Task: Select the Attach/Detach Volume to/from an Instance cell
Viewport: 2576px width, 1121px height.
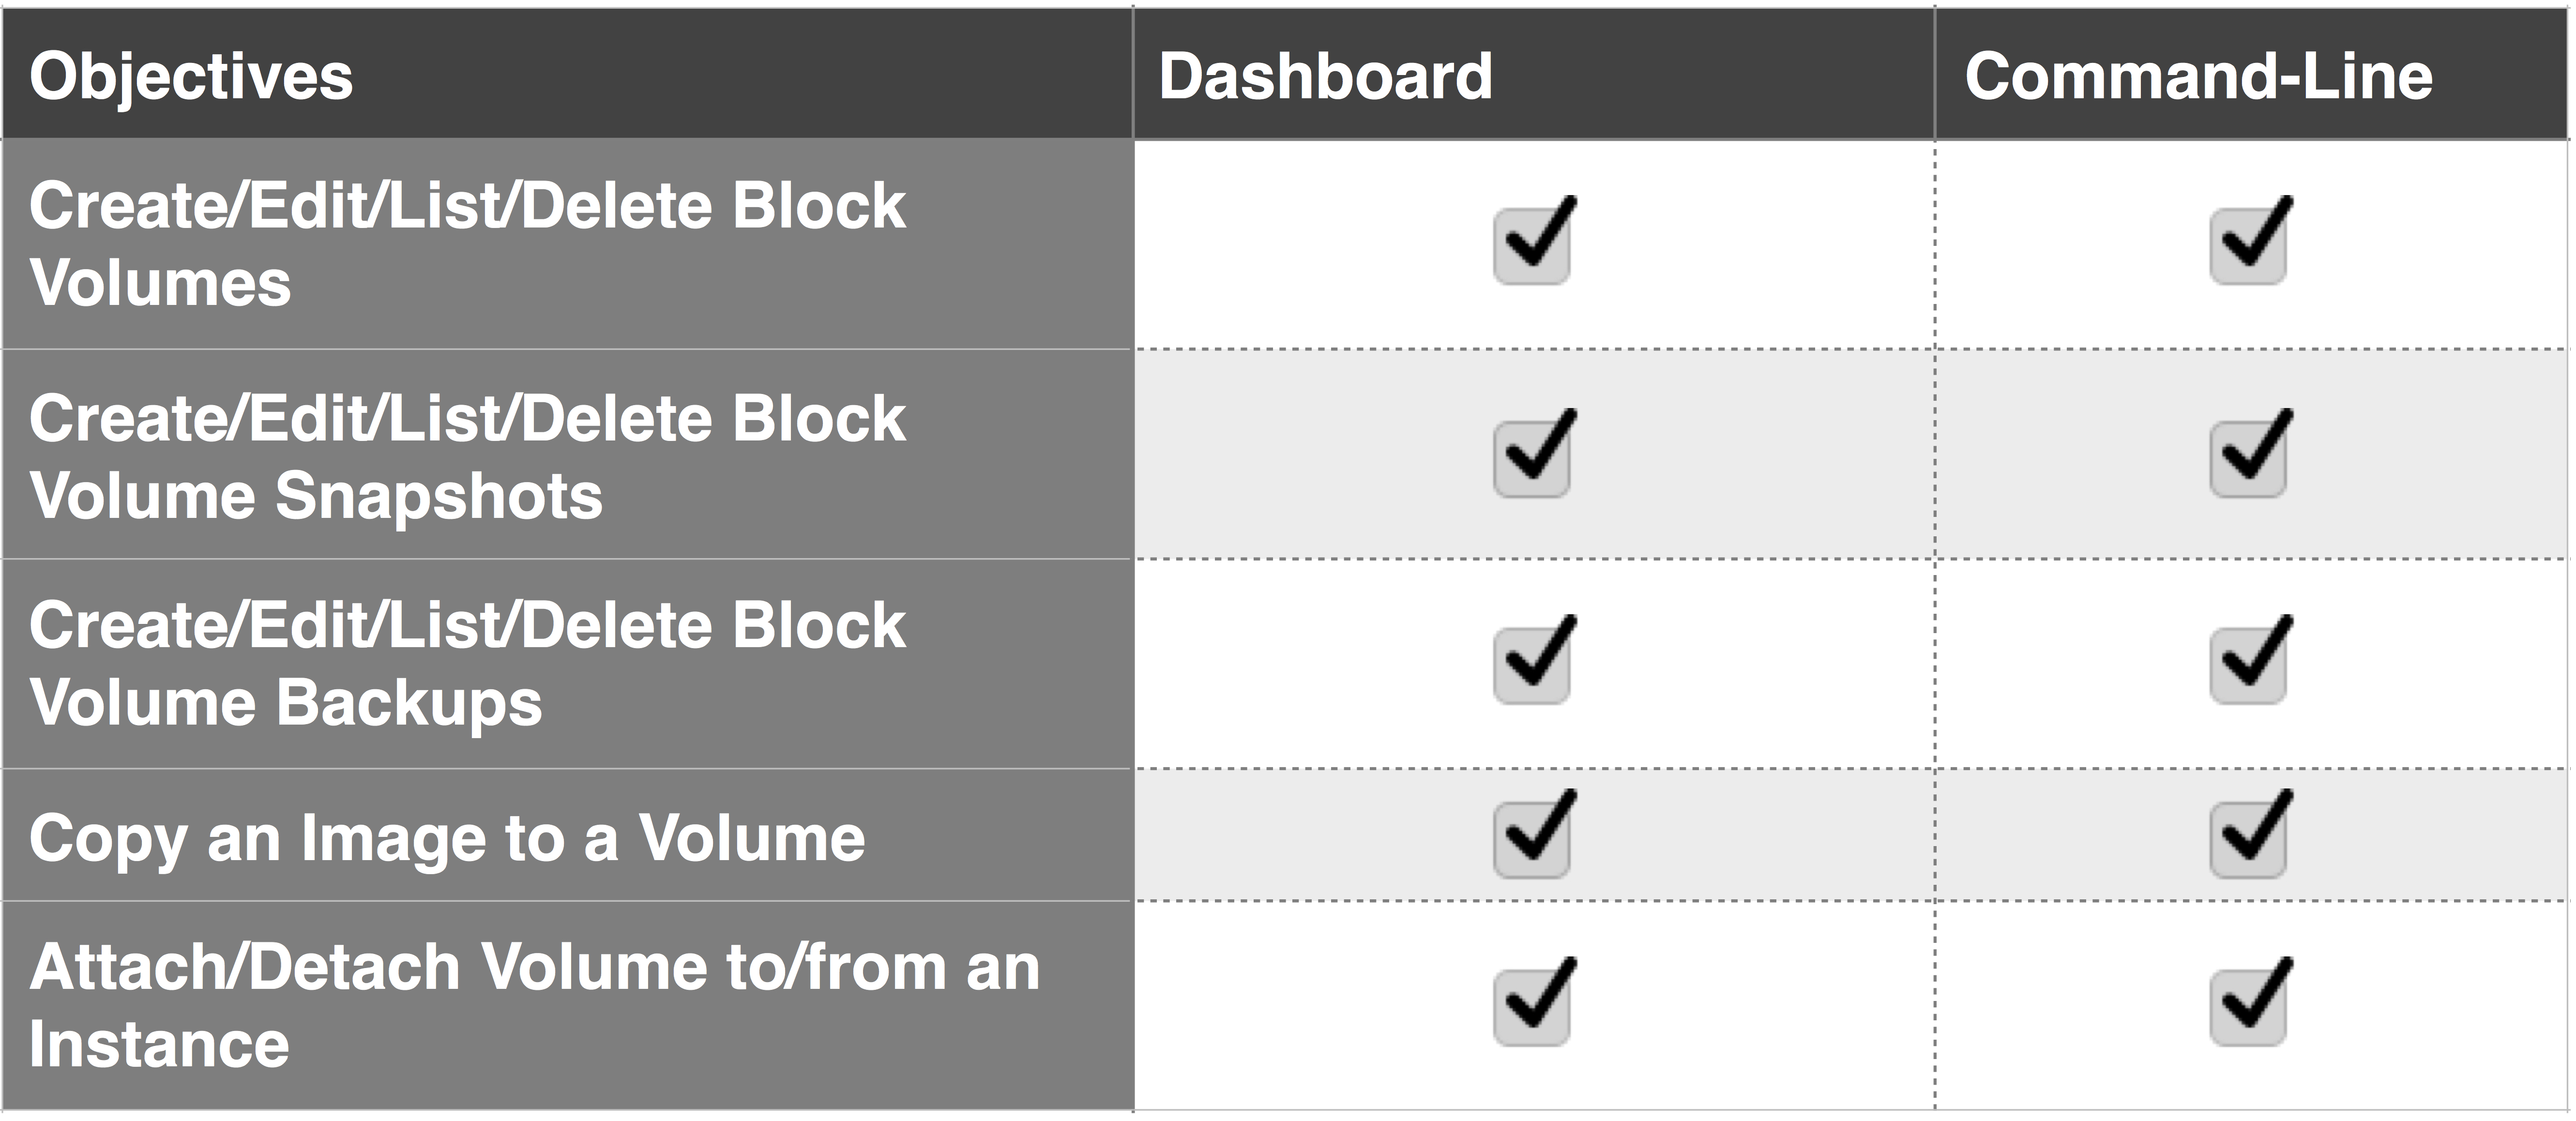Action: coord(567,1006)
